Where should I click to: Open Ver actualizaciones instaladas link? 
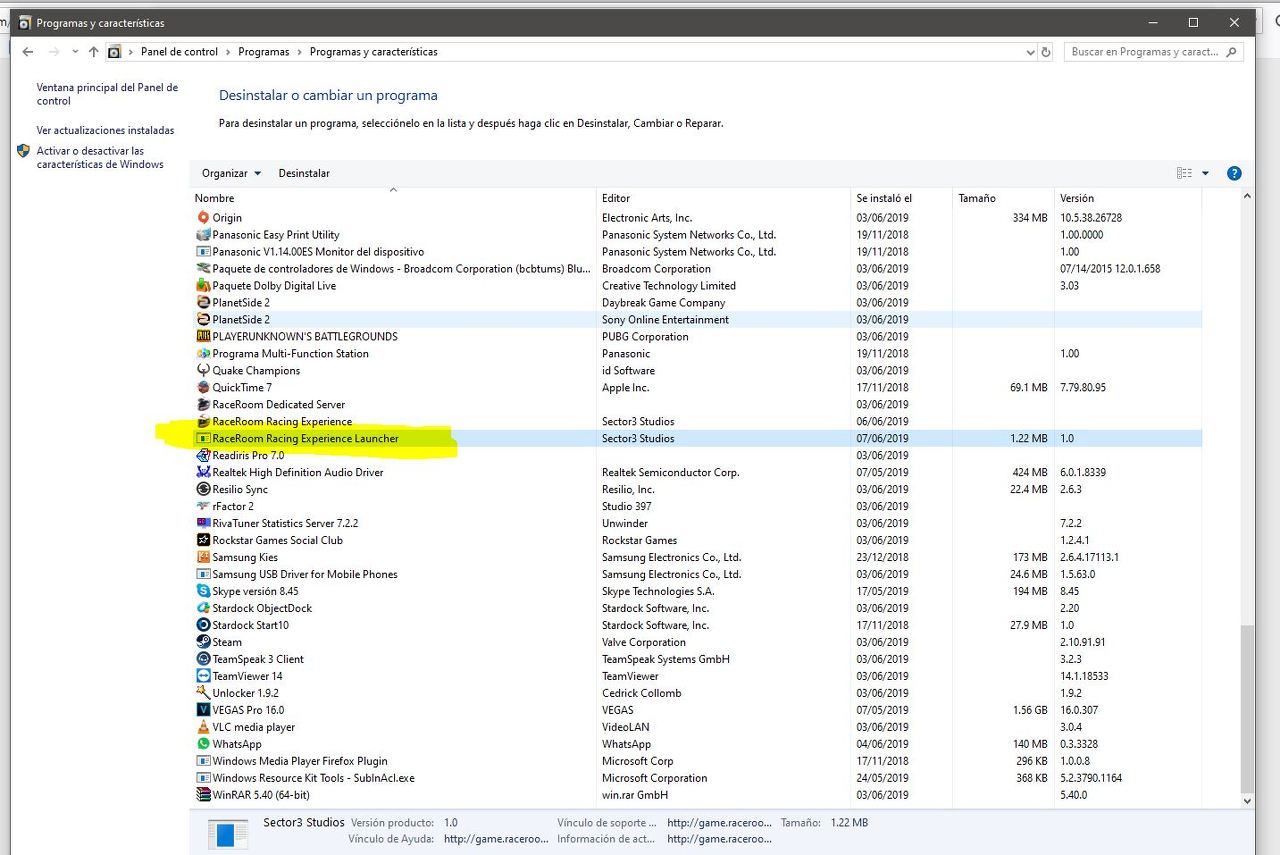click(105, 130)
